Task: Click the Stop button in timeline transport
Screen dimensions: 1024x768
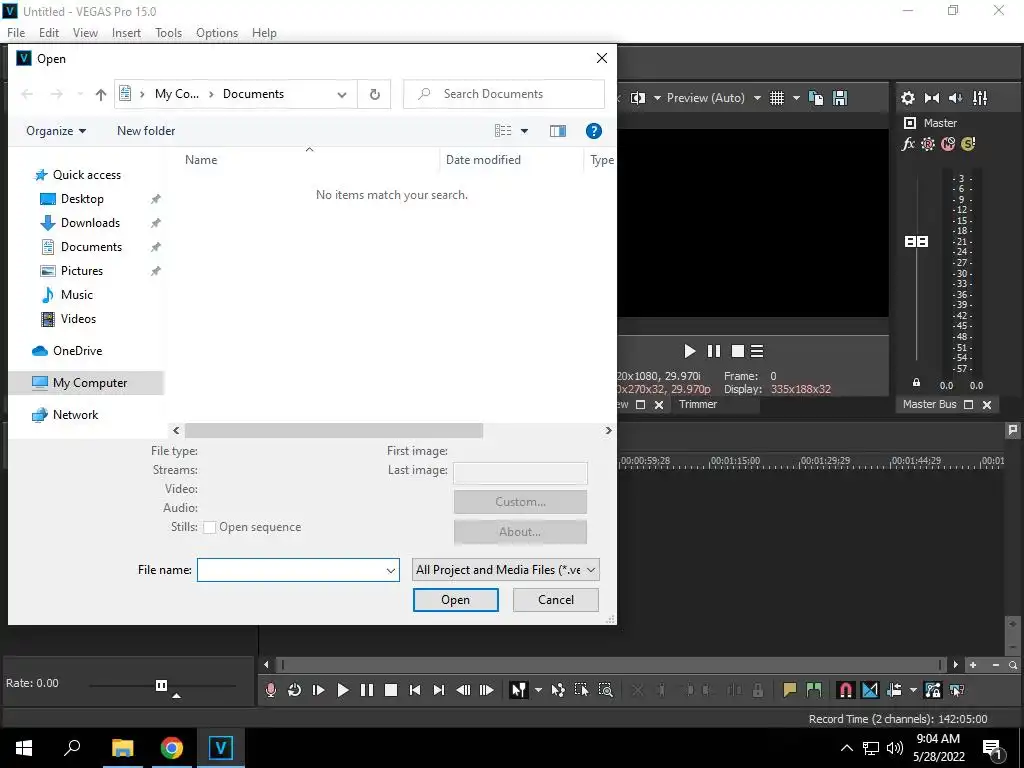Action: click(391, 690)
